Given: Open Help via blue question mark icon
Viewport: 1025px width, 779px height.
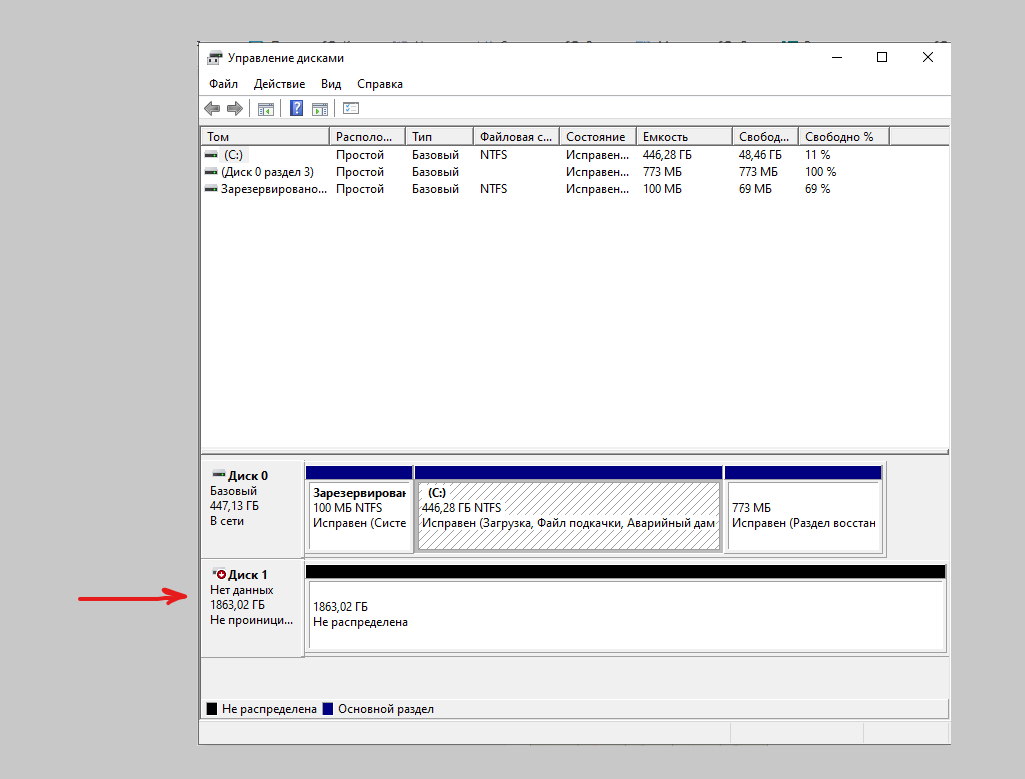Looking at the screenshot, I should [x=296, y=109].
